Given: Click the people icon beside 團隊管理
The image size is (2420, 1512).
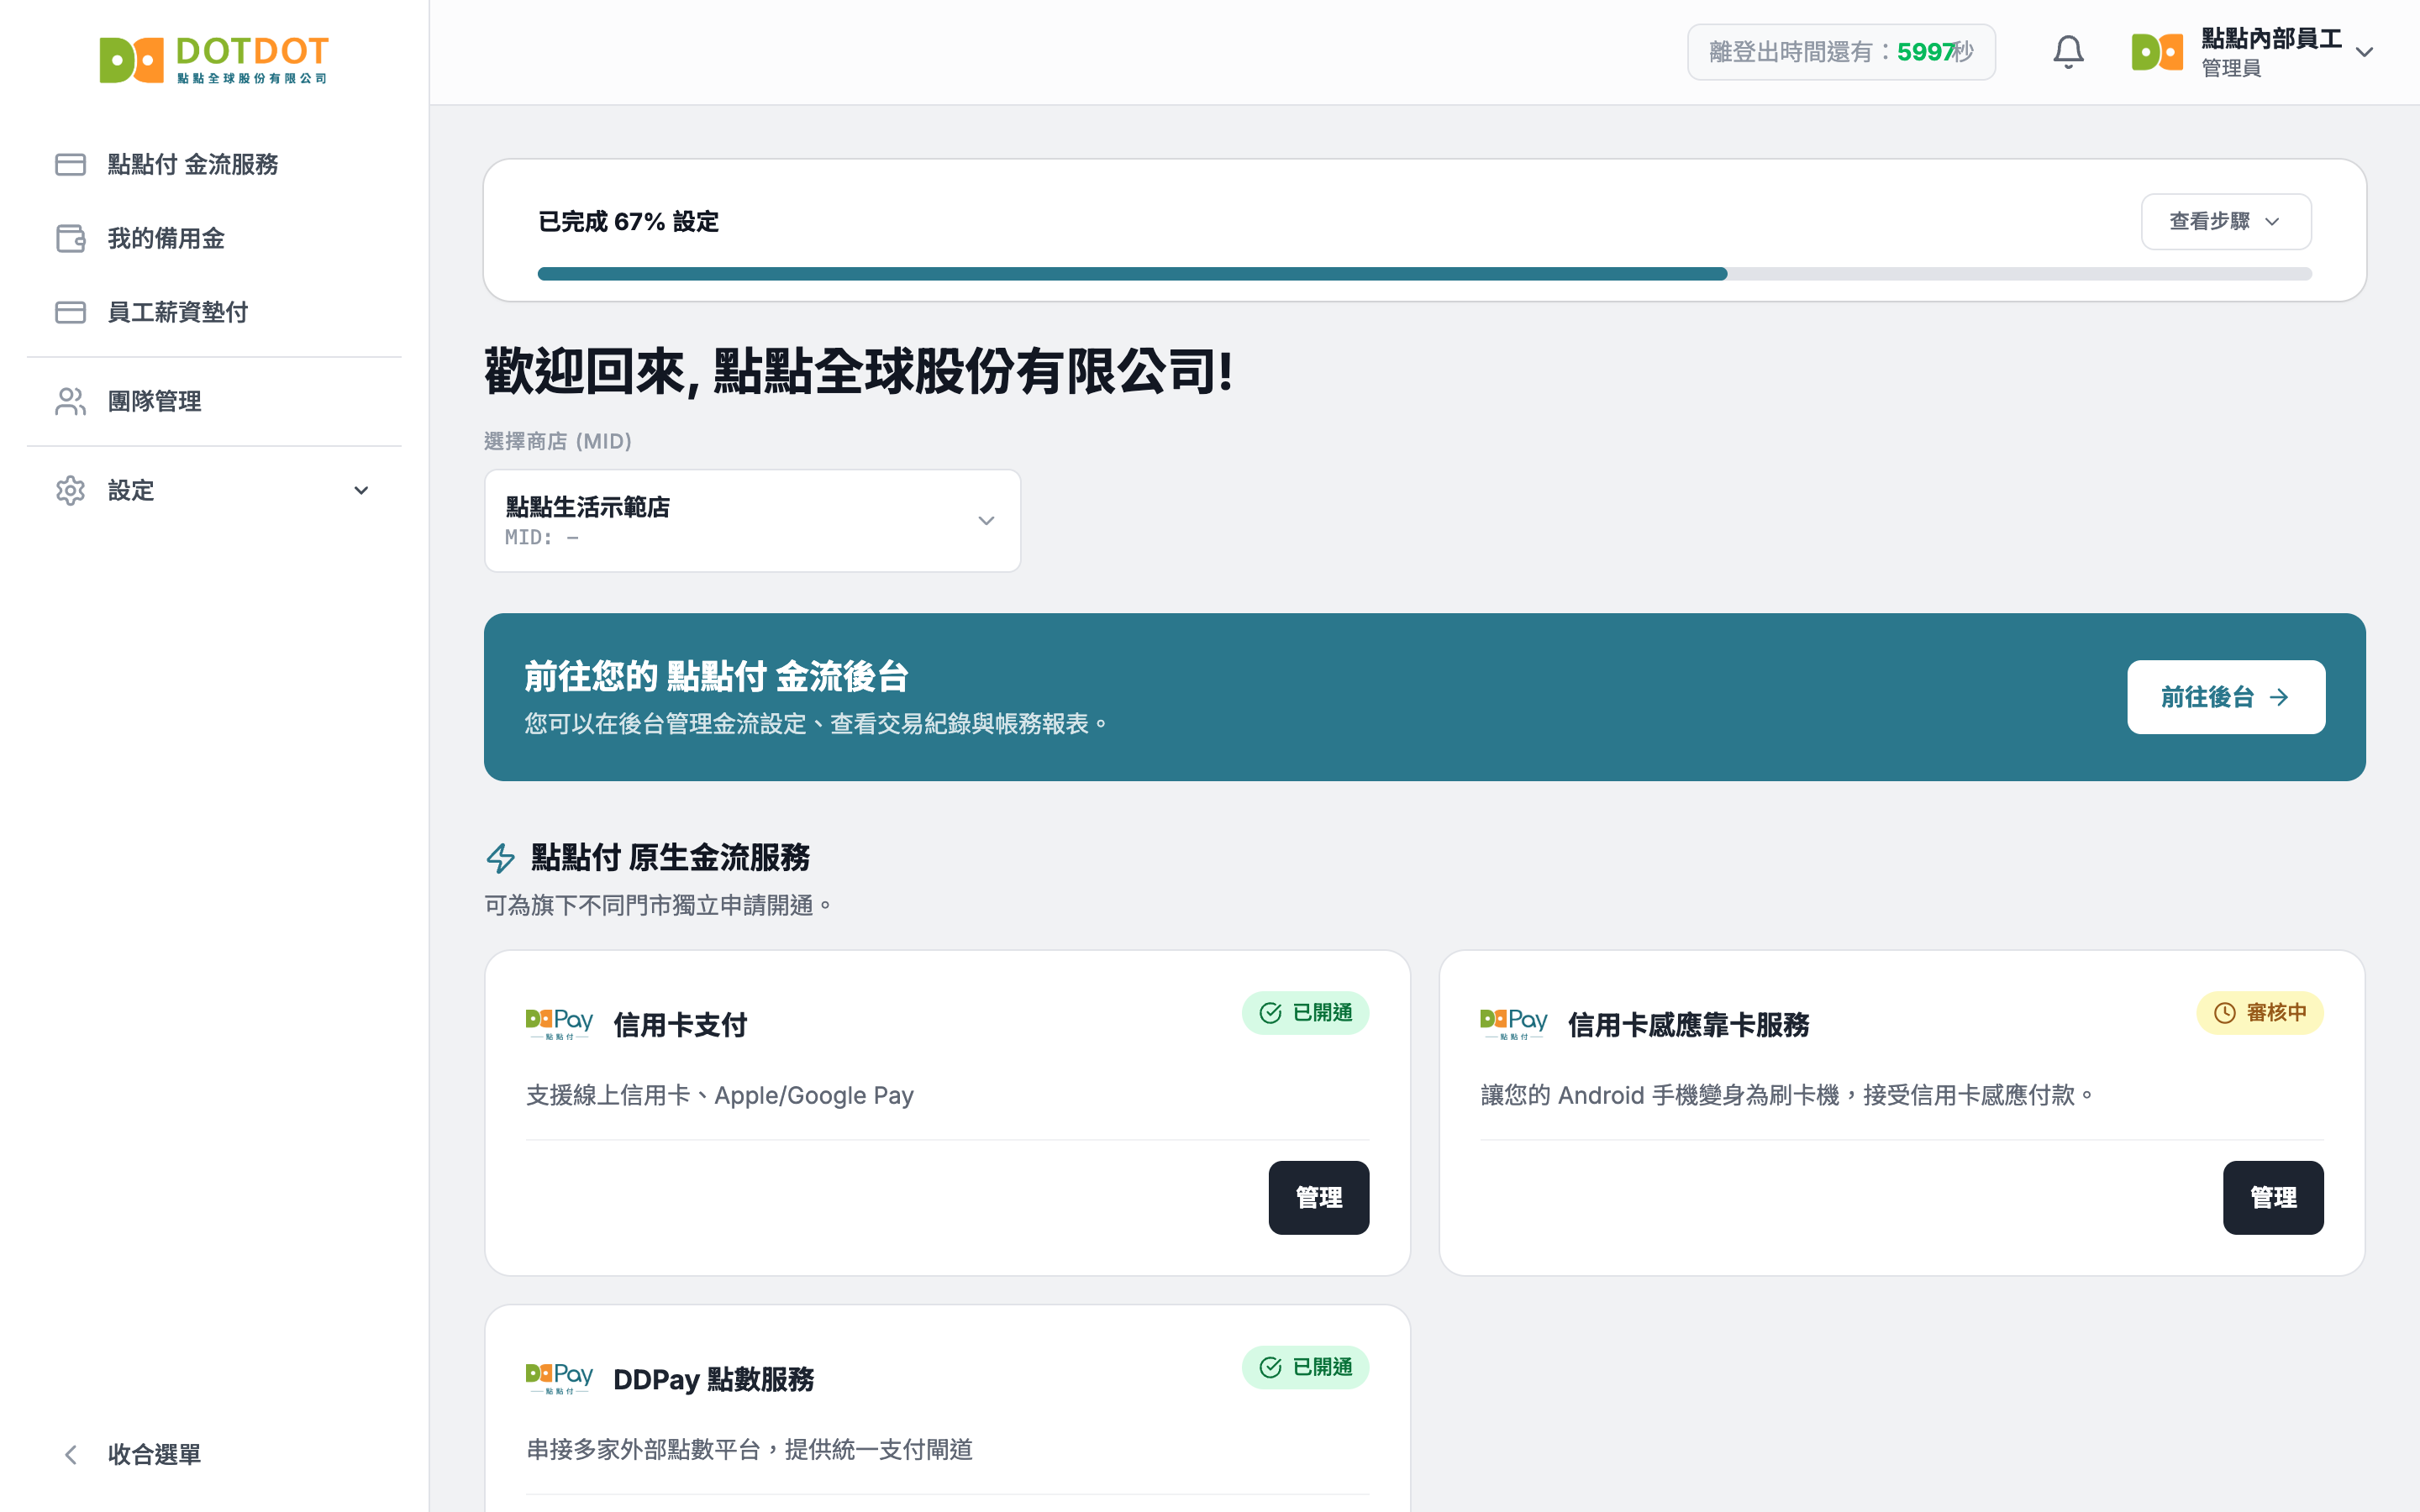Looking at the screenshot, I should (70, 401).
